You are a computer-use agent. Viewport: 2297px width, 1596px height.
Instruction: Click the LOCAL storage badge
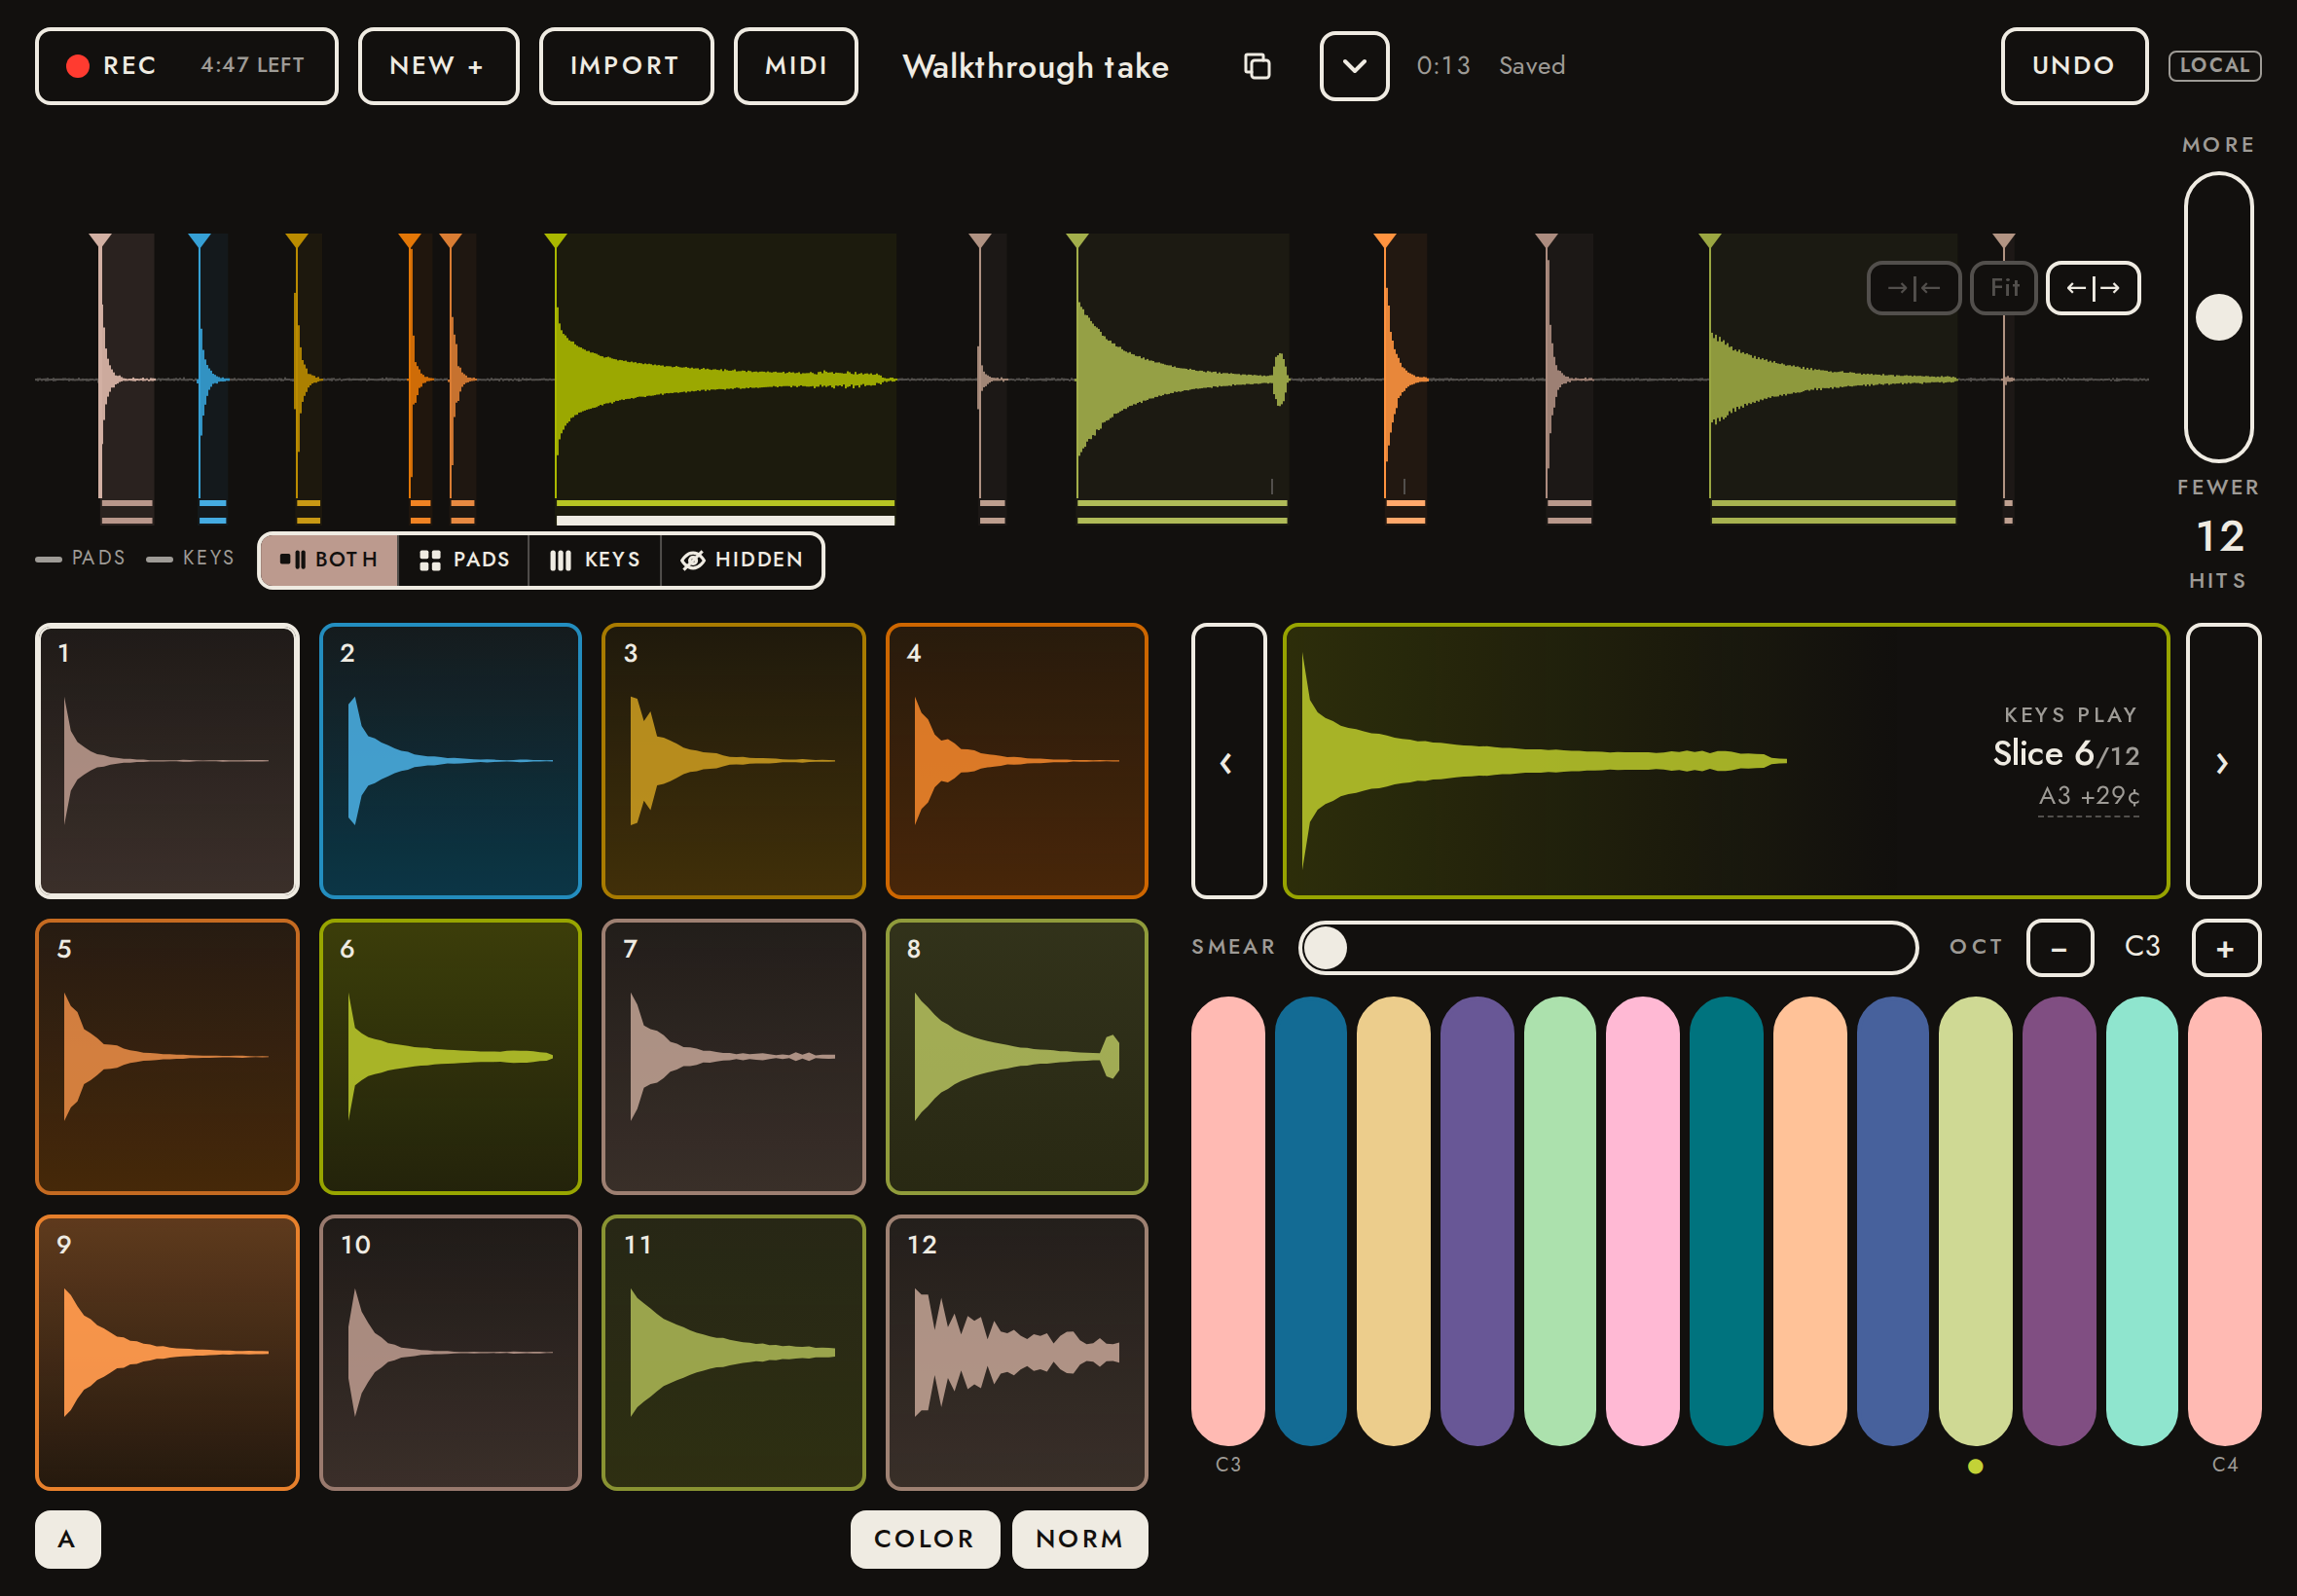[2214, 66]
